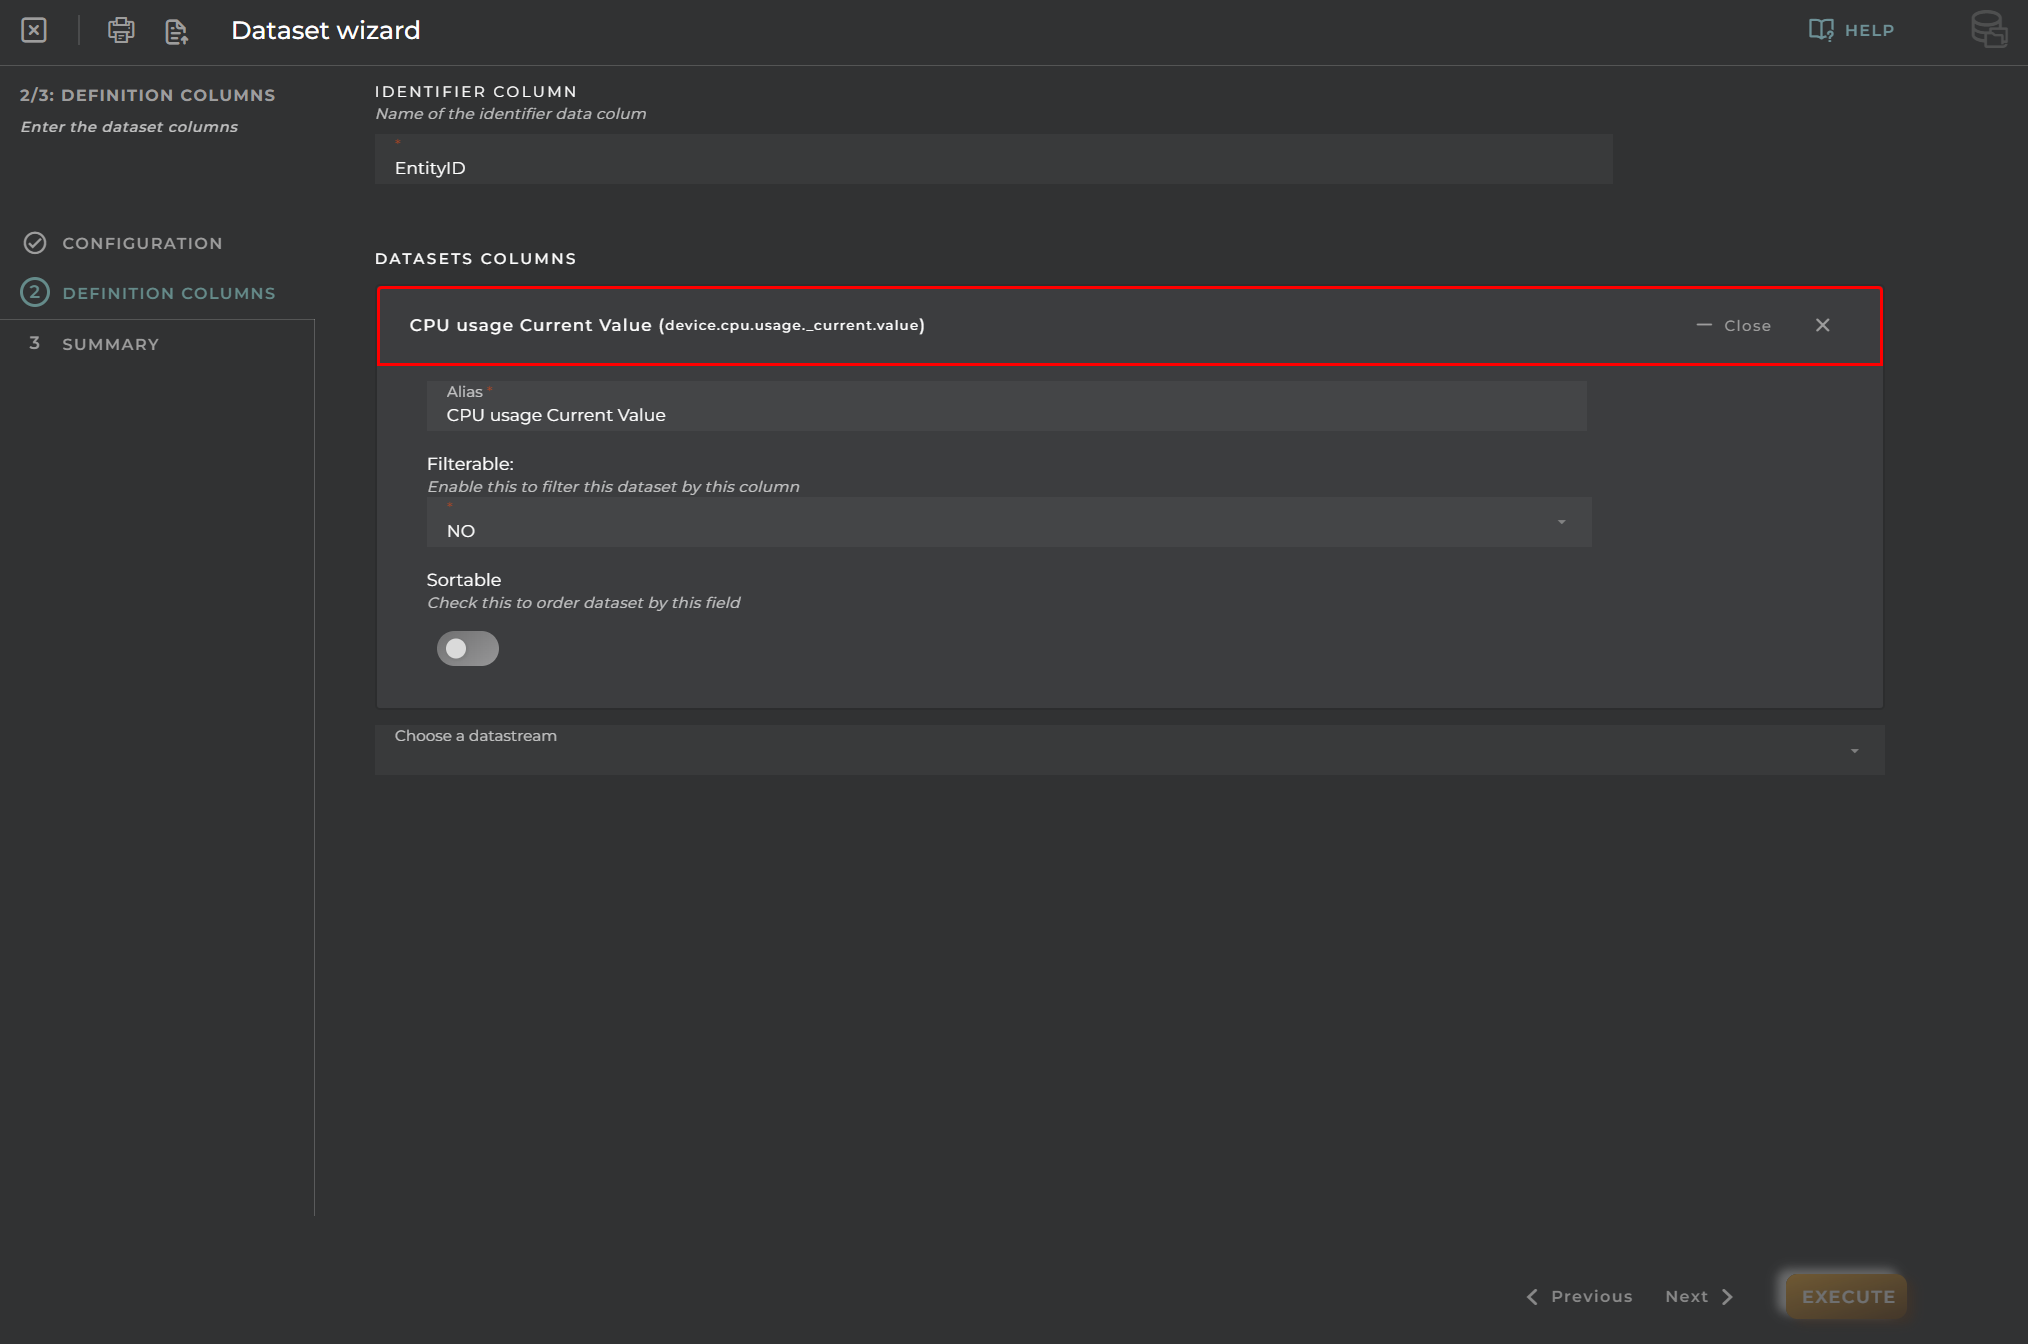Image resolution: width=2028 pixels, height=1344 pixels.
Task: Click the database/storage icon top right
Action: tap(1989, 28)
